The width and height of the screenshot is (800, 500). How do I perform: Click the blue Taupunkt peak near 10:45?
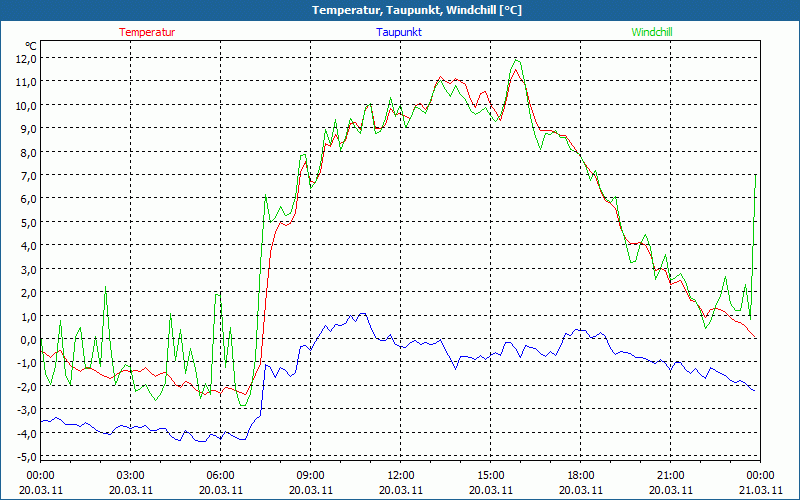[363, 314]
